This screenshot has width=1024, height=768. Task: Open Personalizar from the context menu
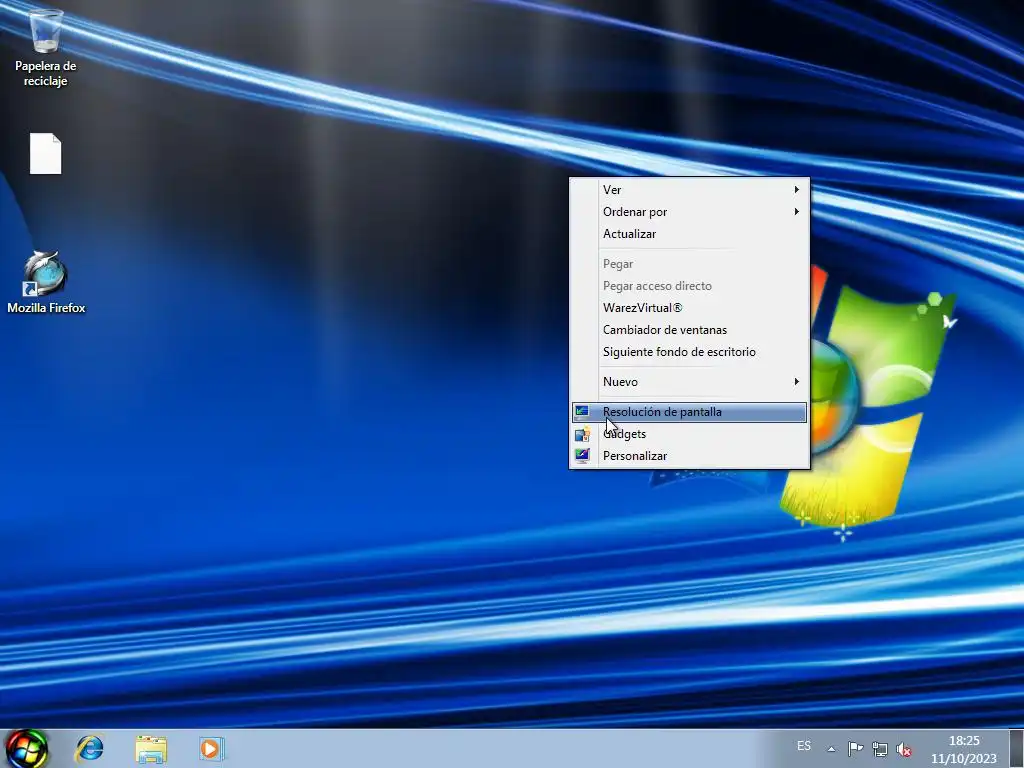690,456
